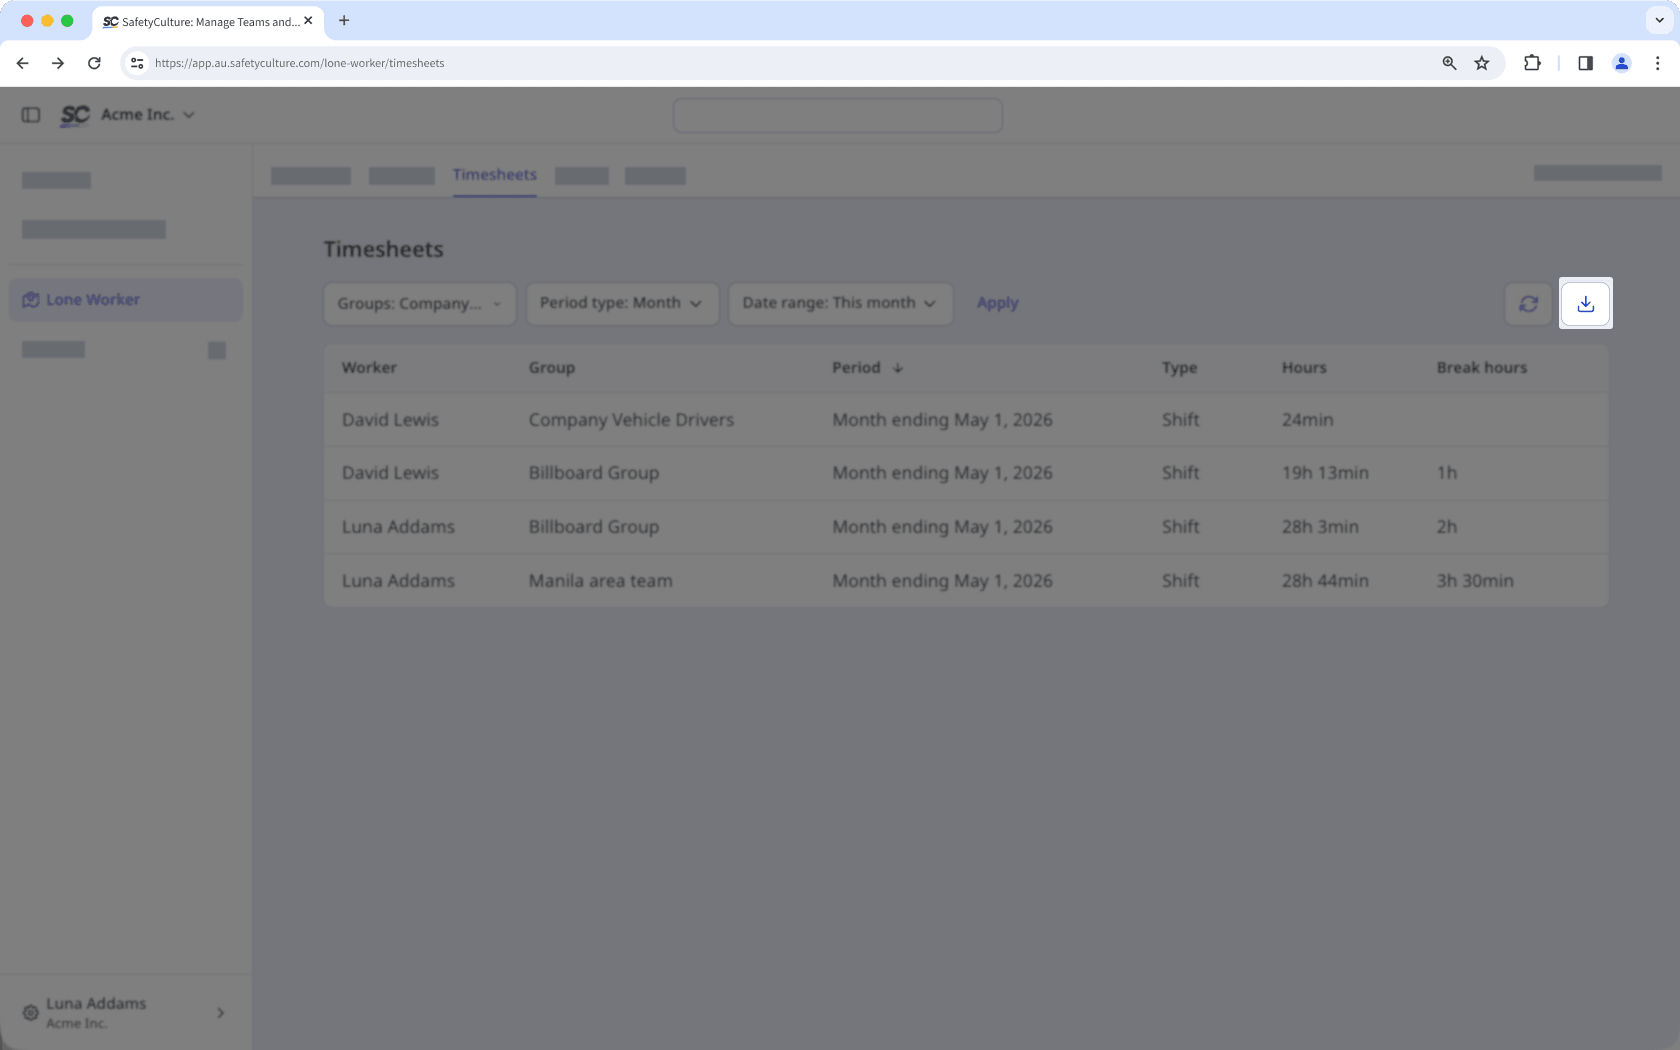The height and width of the screenshot is (1050, 1680).
Task: Sort by the Period arrow
Action: coord(898,368)
